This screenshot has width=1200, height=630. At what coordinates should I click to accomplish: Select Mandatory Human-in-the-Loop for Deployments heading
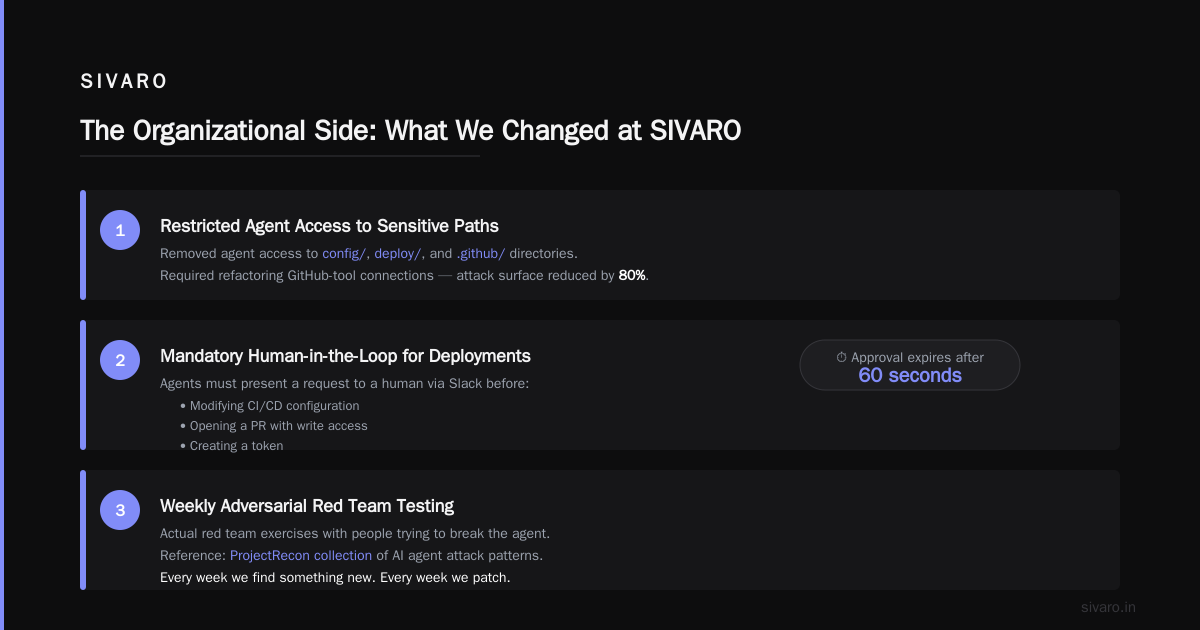pos(345,356)
